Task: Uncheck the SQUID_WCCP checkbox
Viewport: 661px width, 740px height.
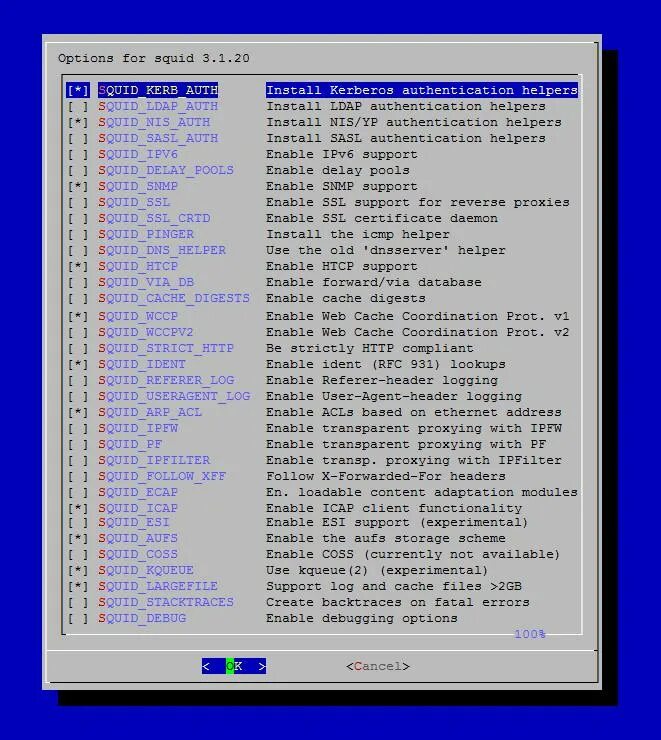Action: pos(78,317)
